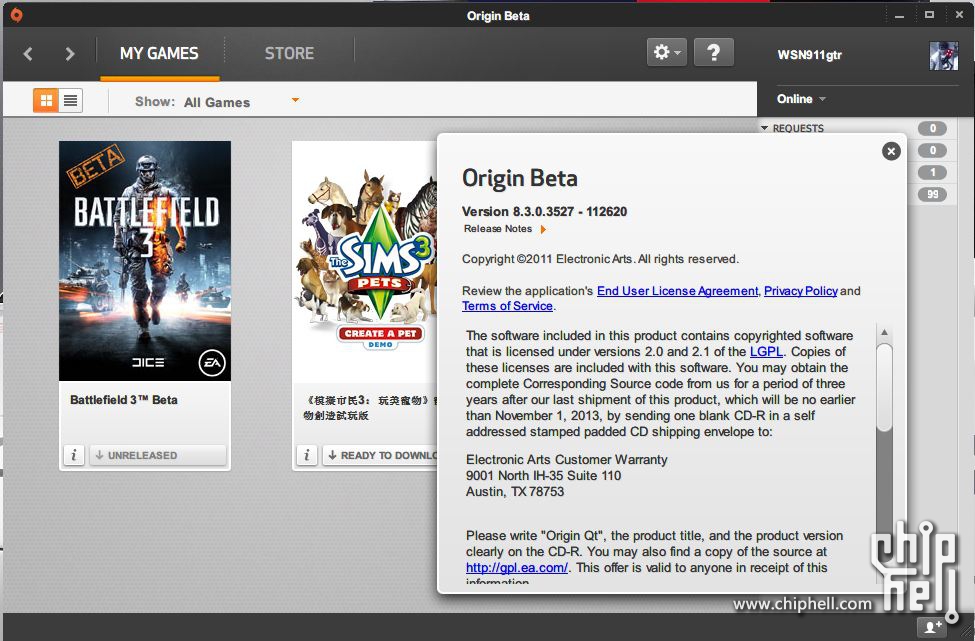Open the Show All Games filter dropdown
975x641 pixels.
[x=217, y=101]
